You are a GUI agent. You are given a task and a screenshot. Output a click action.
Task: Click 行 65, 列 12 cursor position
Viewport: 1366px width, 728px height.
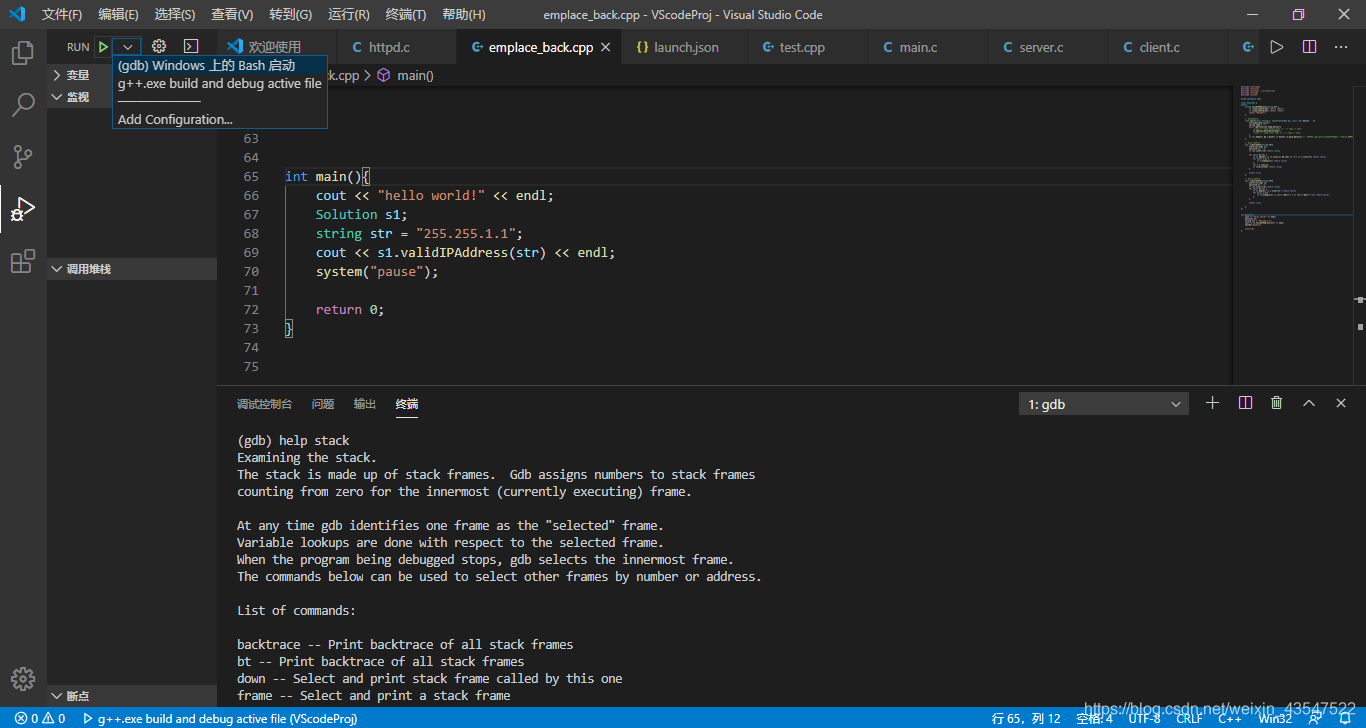[1026, 718]
